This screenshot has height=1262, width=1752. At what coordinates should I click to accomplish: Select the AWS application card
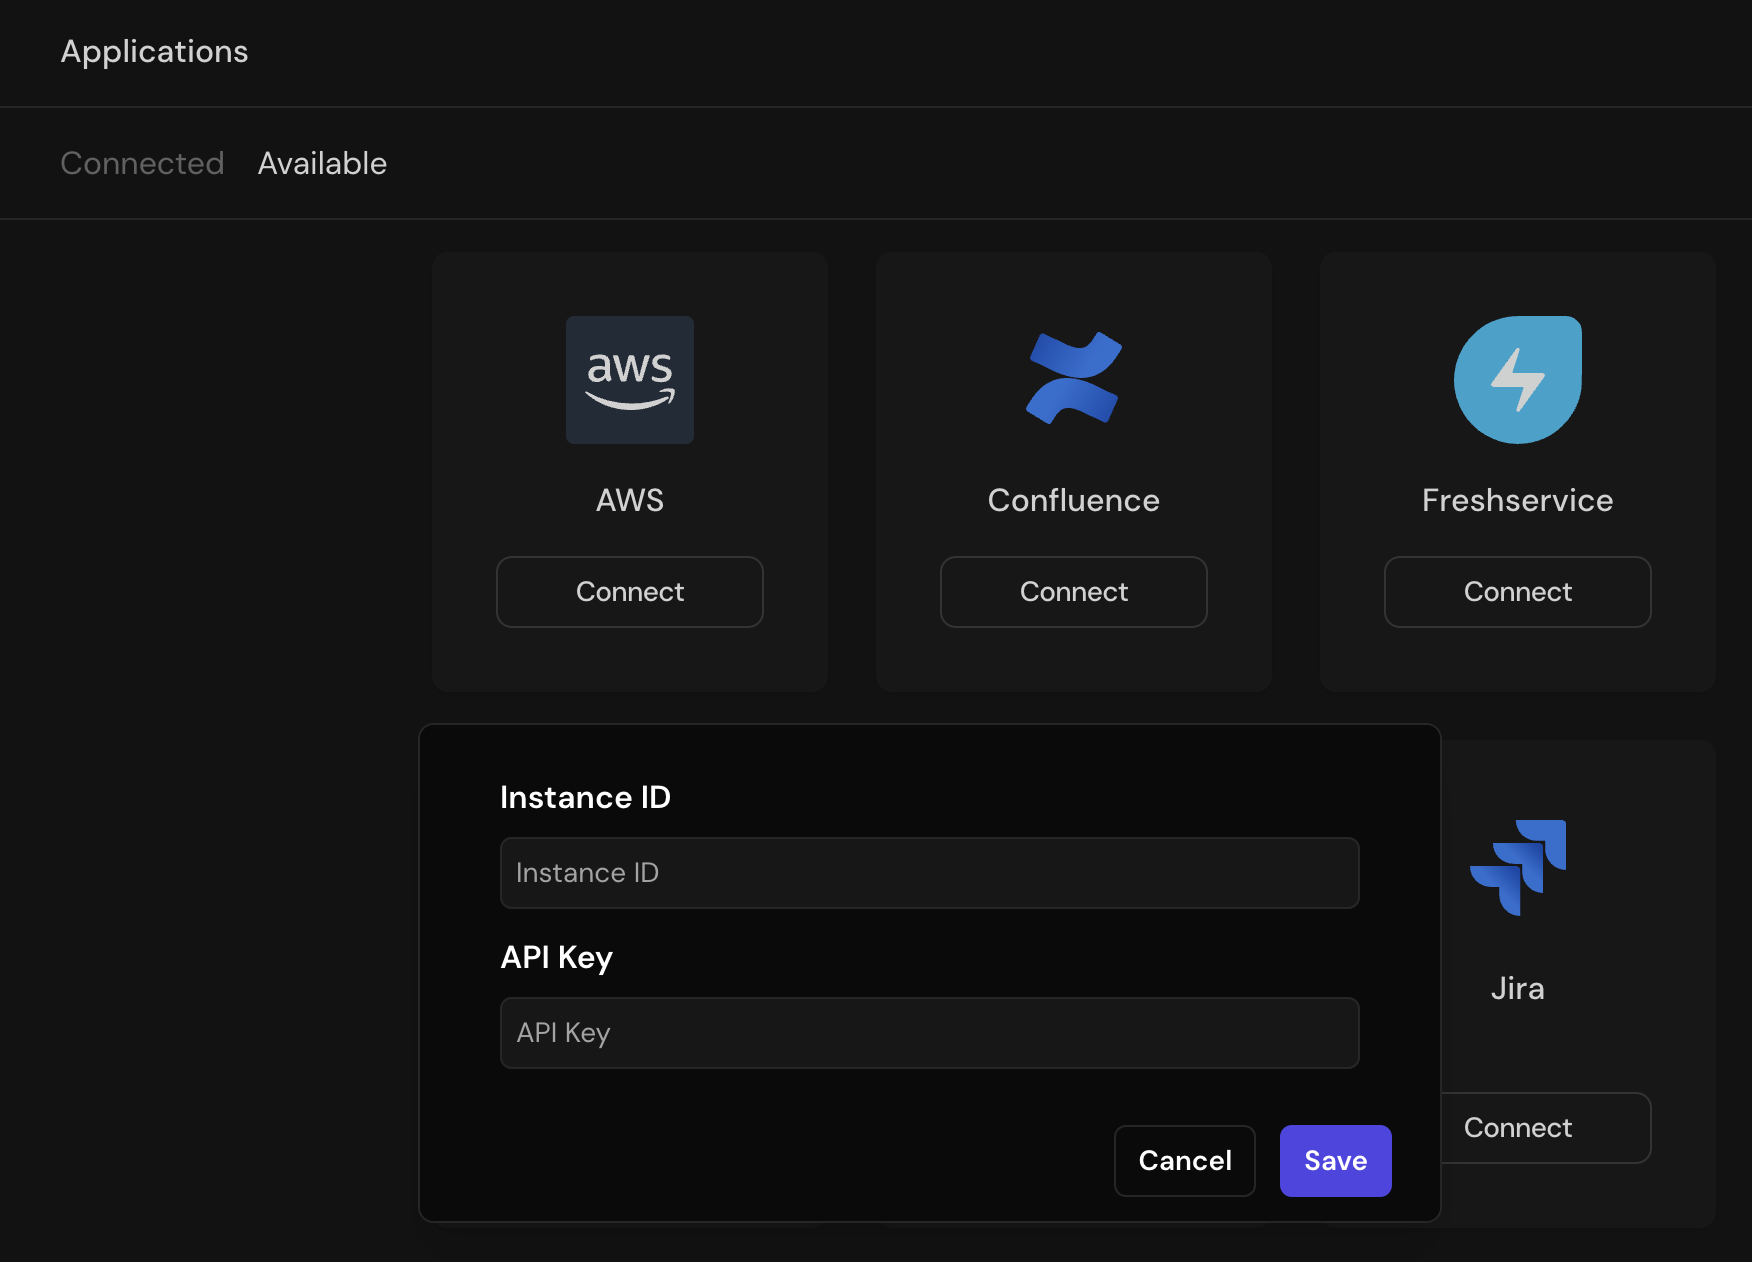pyautogui.click(x=629, y=470)
